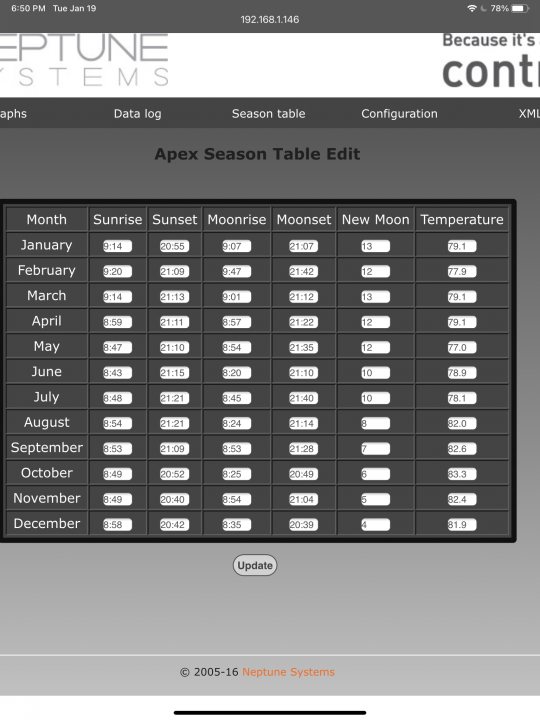Viewport: 540px width, 720px height.
Task: Tap the Wi-Fi status icon
Action: click(472, 8)
